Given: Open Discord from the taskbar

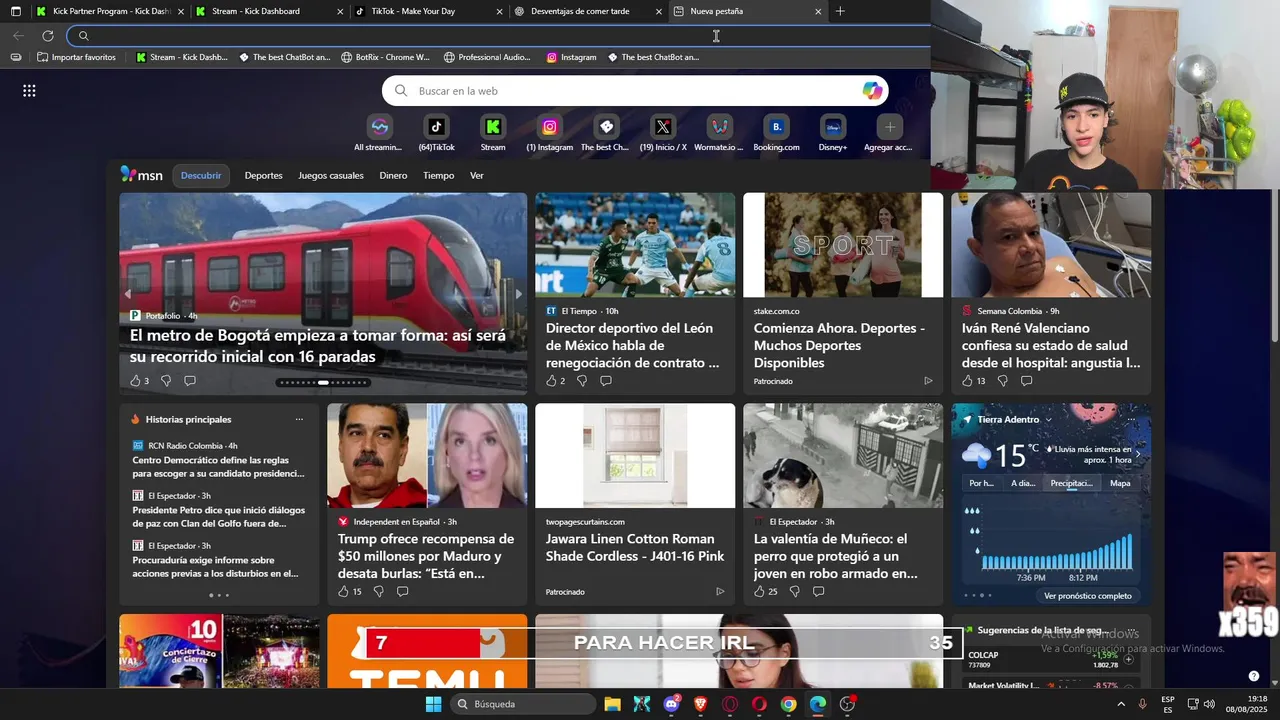Looking at the screenshot, I should pos(672,704).
